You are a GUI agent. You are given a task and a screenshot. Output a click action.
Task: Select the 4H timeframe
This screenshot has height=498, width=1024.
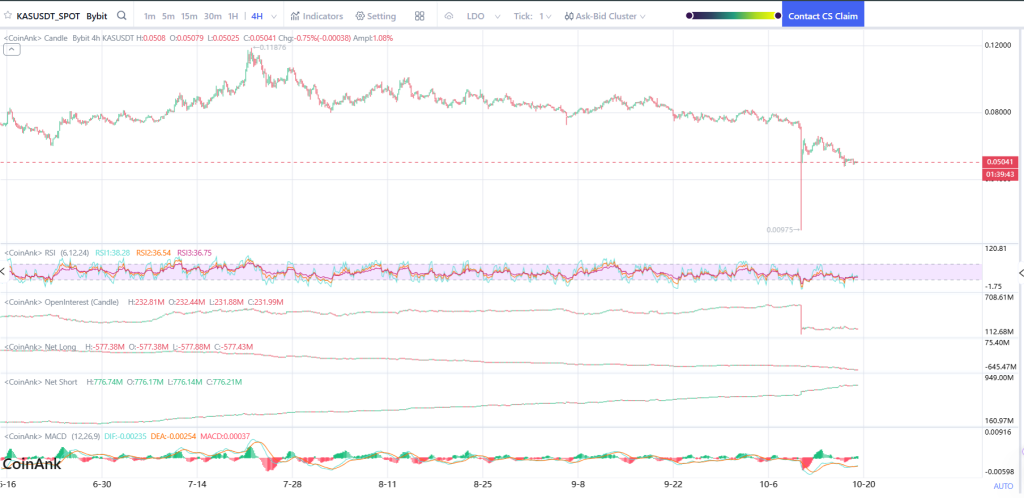tap(257, 16)
